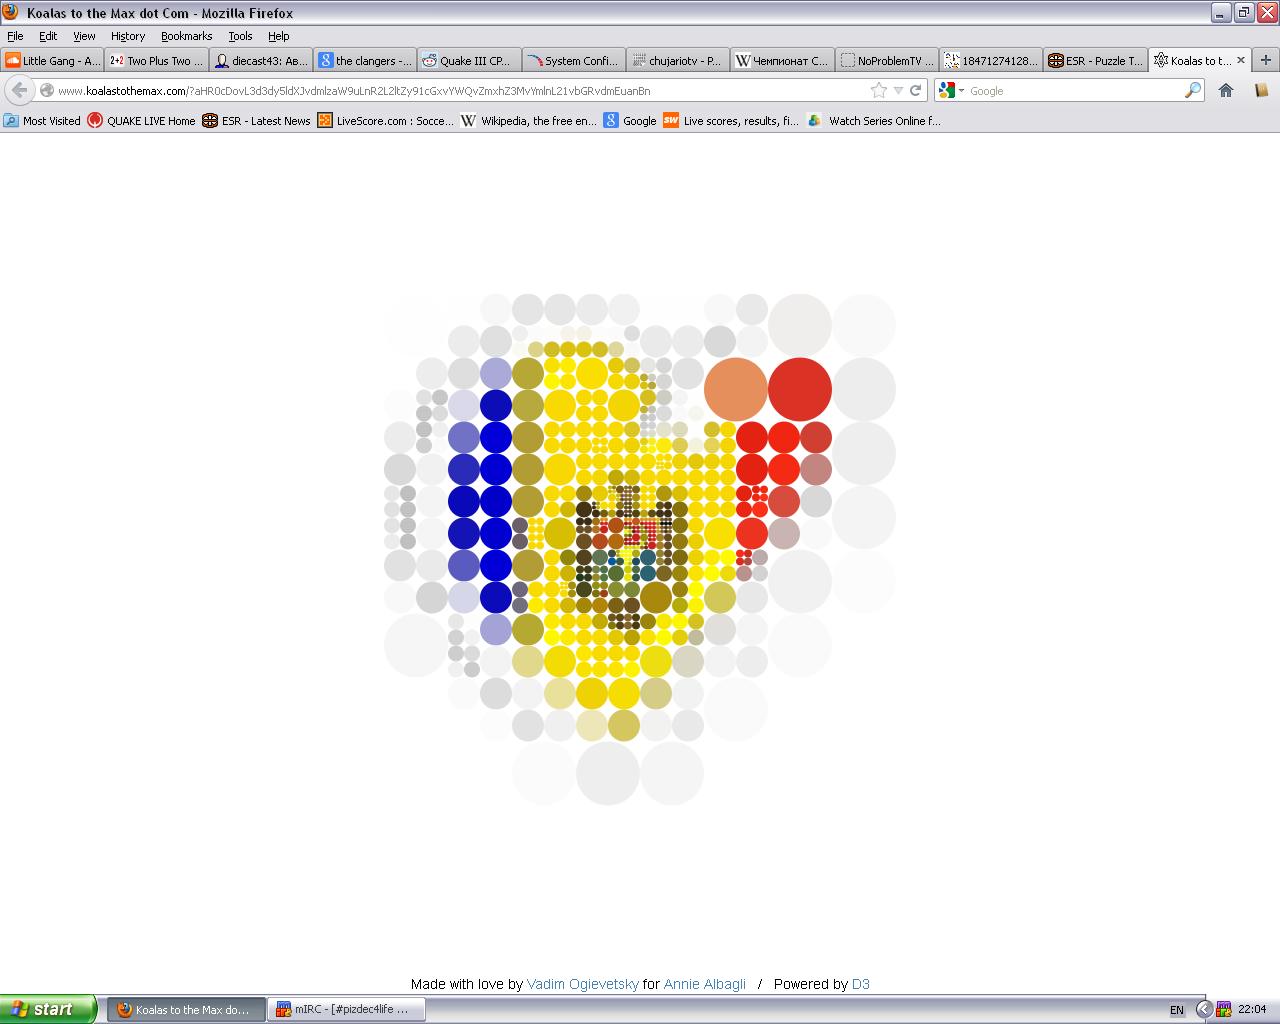Screen dimensions: 1280x1024
Task: Click the mIRC icon in the system tray
Action: pos(1224,1009)
